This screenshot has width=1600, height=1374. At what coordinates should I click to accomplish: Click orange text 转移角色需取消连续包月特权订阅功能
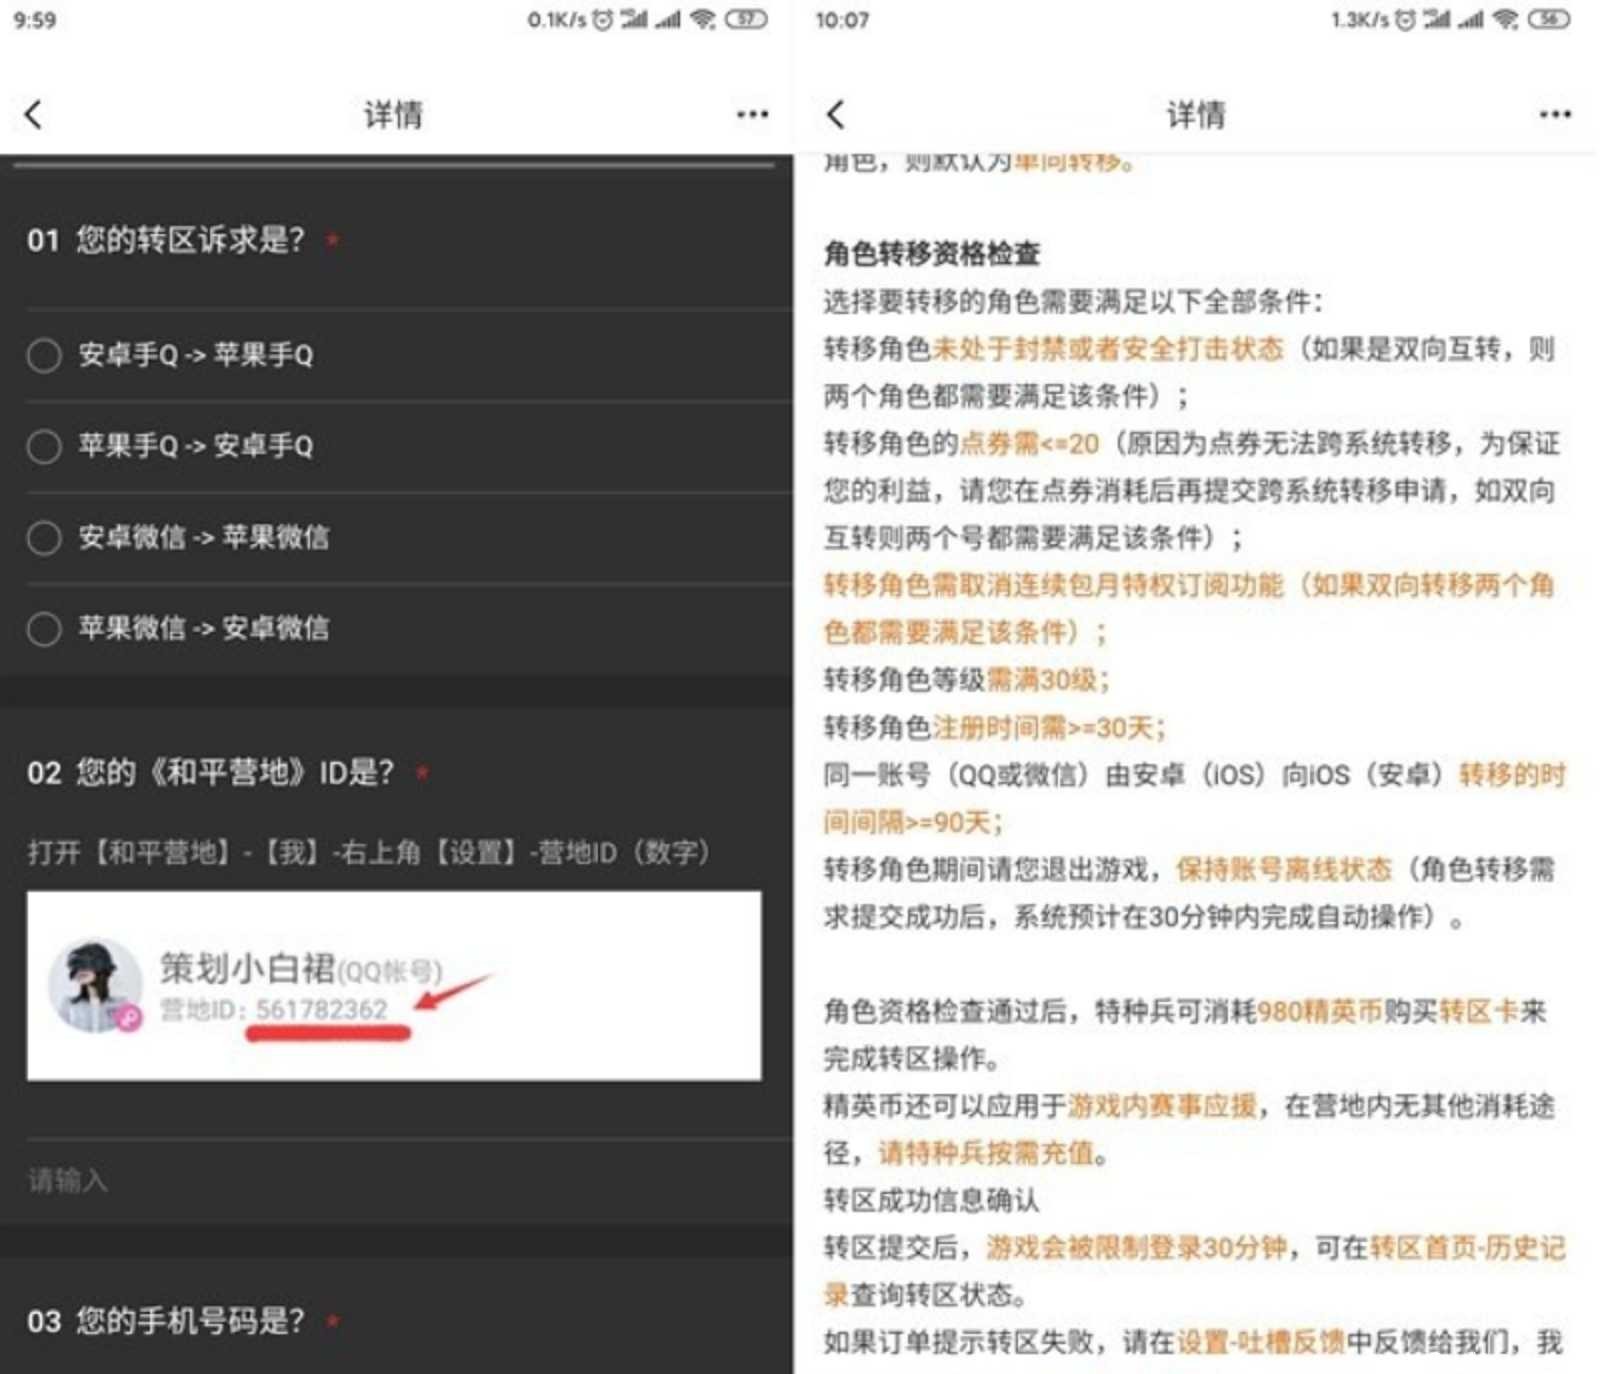pyautogui.click(x=1053, y=585)
